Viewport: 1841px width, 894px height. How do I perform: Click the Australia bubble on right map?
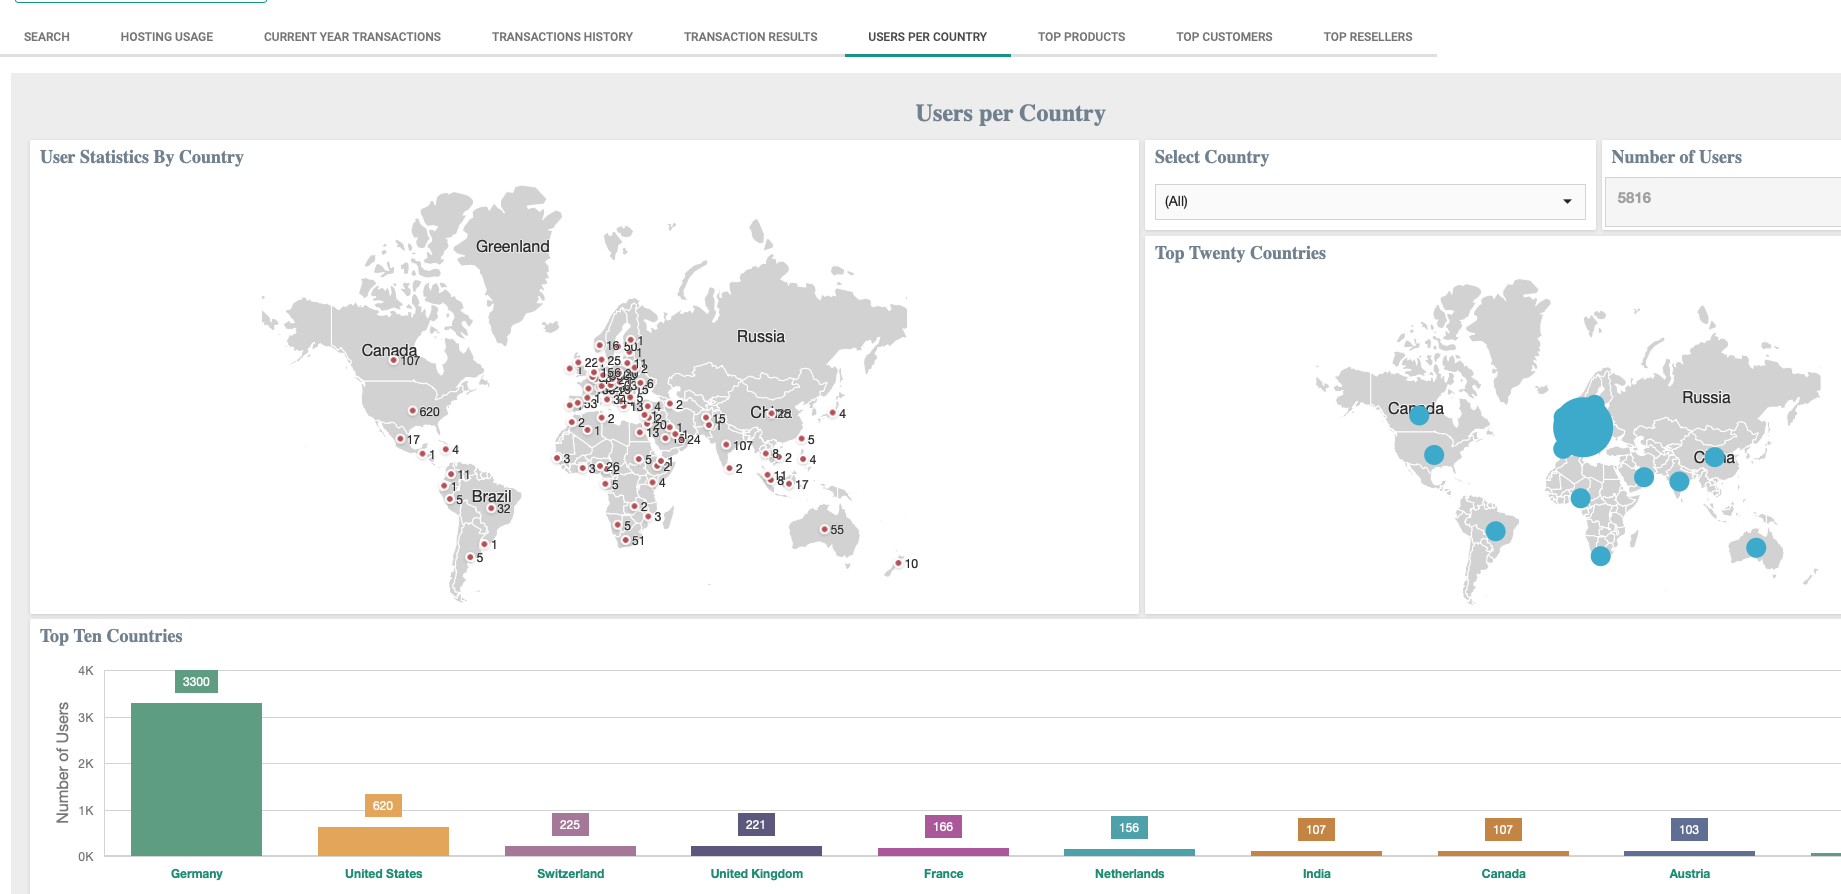(x=1755, y=547)
